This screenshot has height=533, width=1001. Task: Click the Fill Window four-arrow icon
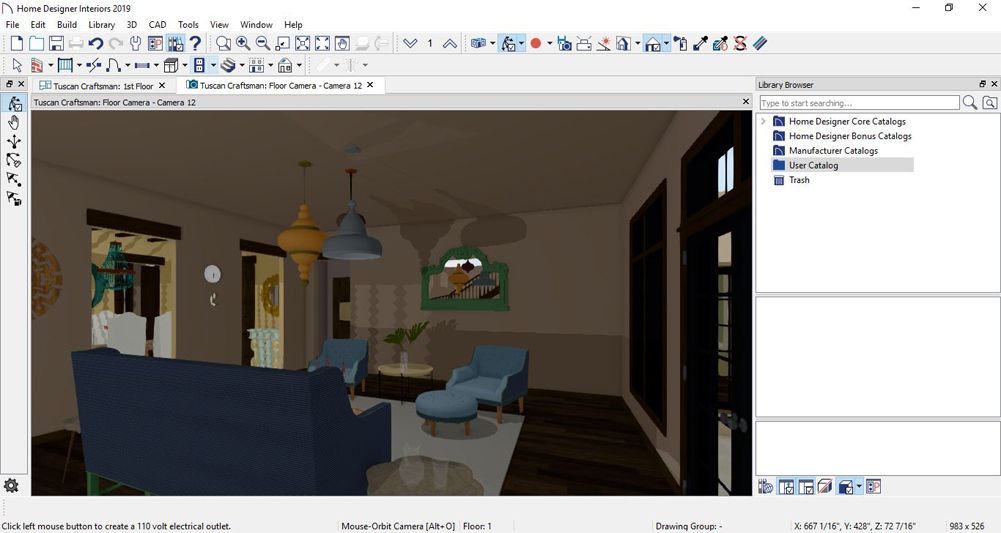[322, 43]
